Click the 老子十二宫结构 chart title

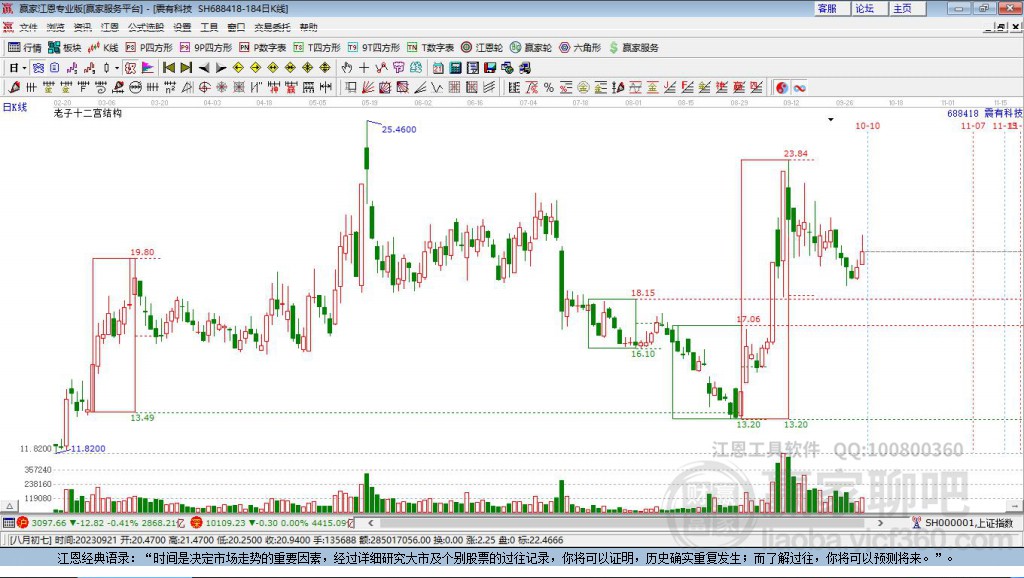tap(88, 113)
